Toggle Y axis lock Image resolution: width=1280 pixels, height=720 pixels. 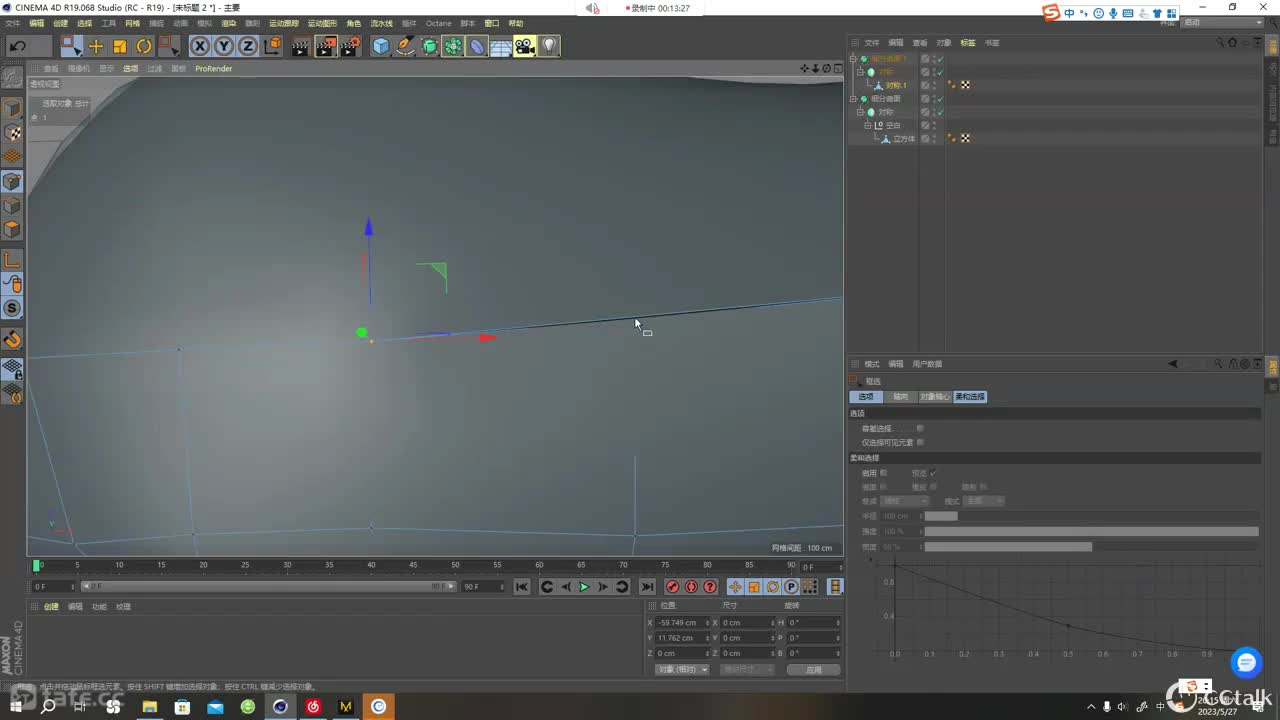tap(224, 46)
